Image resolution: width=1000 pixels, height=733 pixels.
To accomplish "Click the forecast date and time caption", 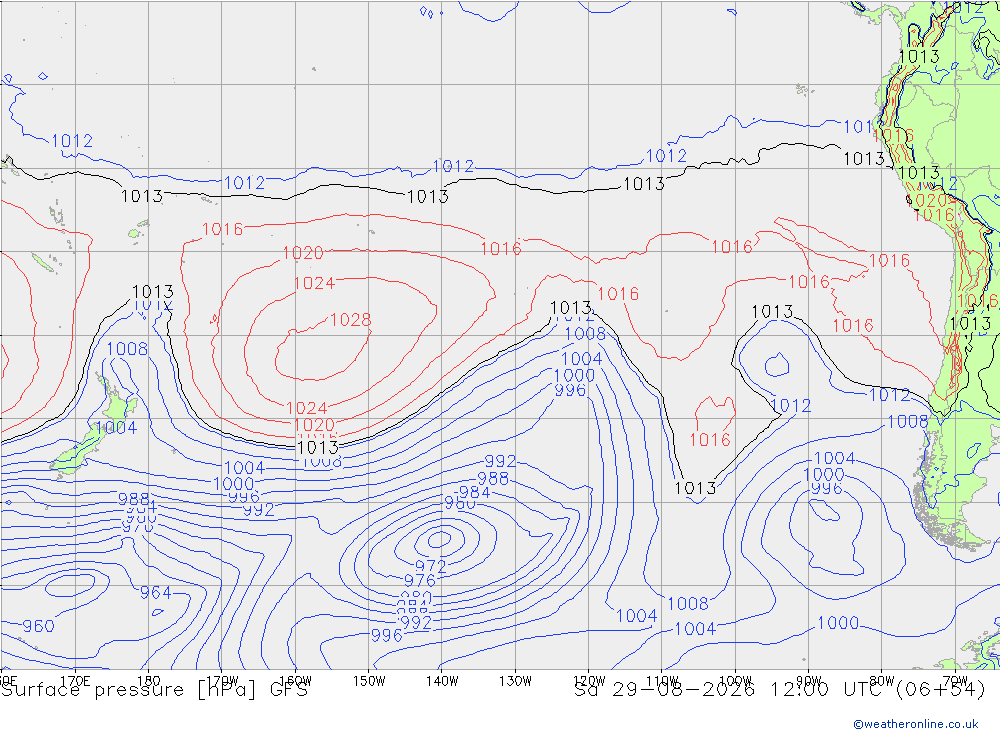I will pyautogui.click(x=779, y=690).
